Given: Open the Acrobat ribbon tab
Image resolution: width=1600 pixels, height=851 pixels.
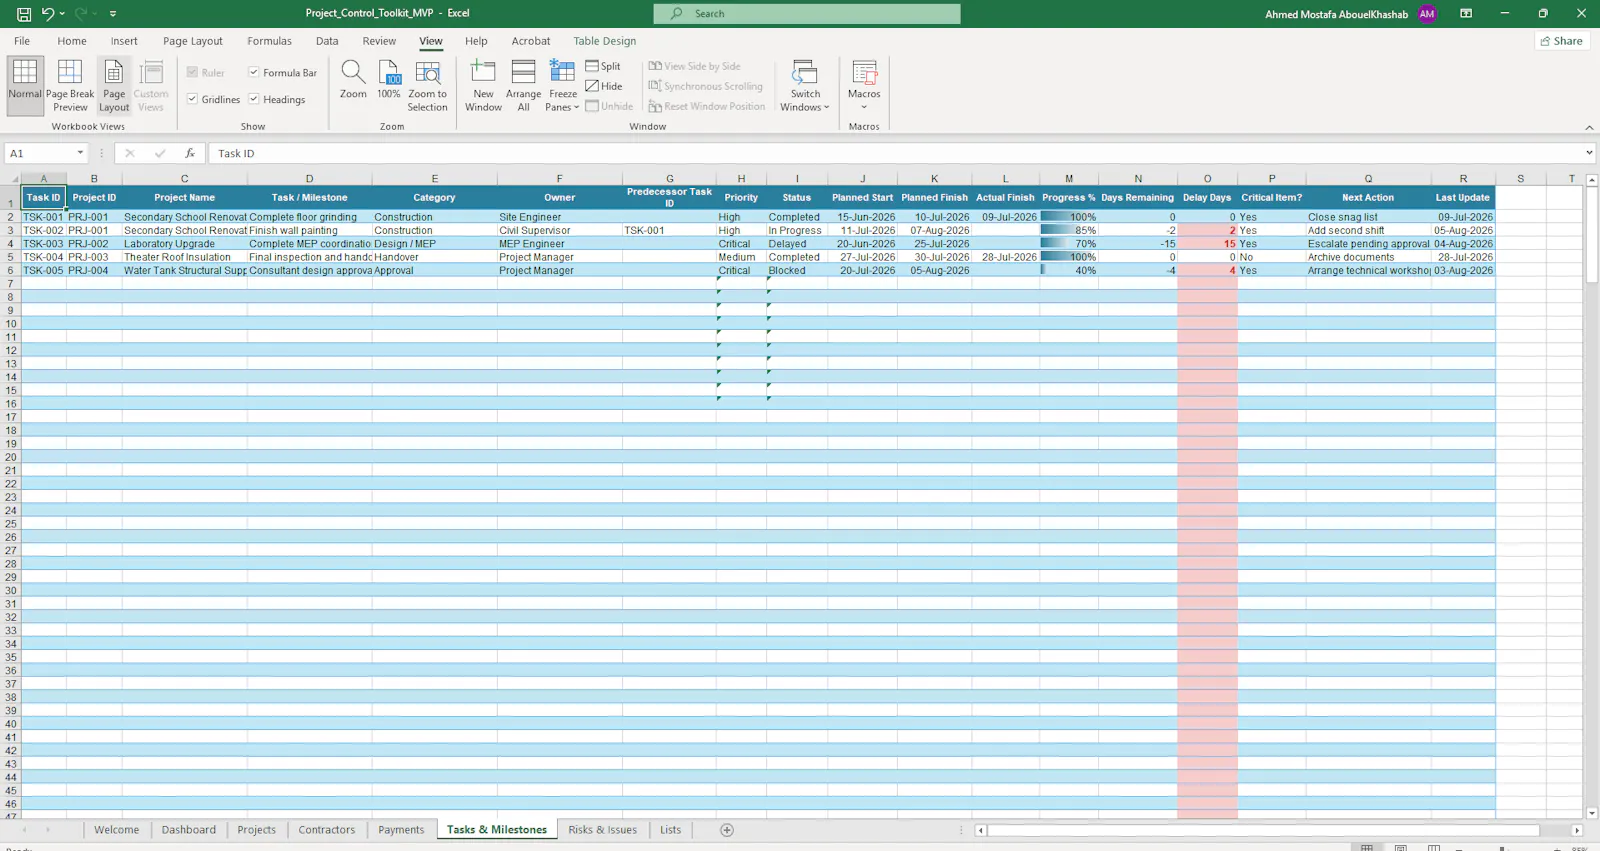Looking at the screenshot, I should click(531, 41).
